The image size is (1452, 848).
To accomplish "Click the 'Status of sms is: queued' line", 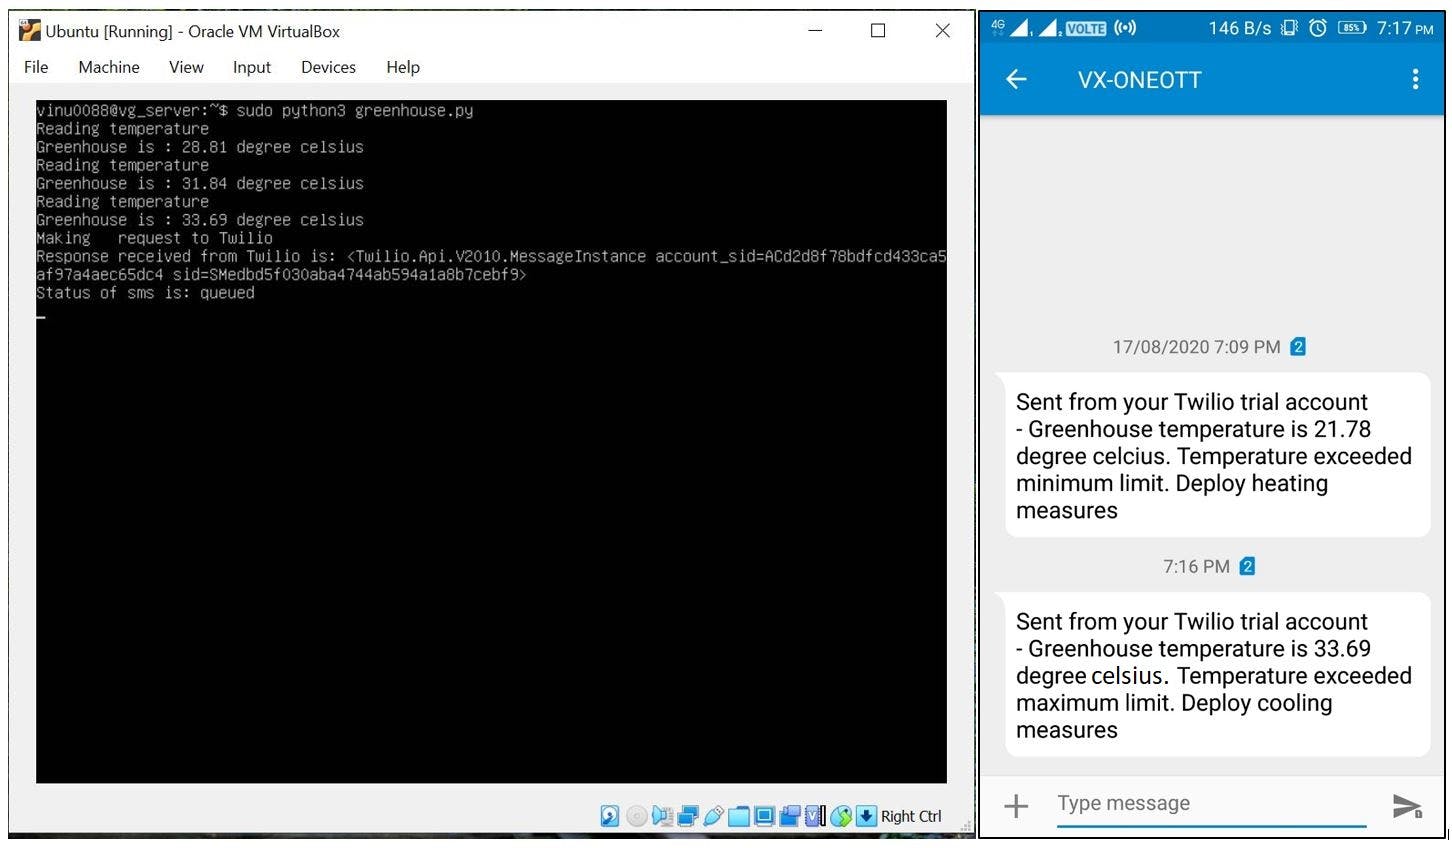I will 145,293.
